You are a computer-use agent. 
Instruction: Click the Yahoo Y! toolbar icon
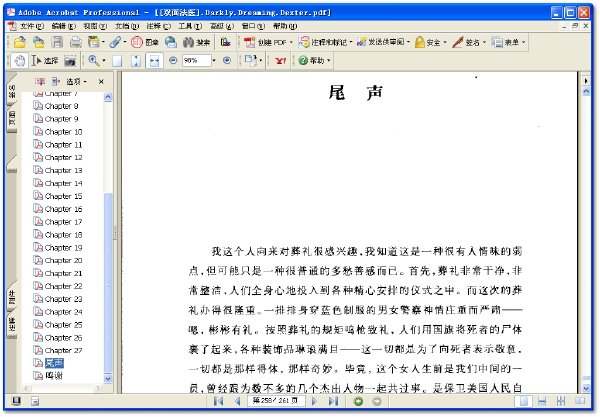coord(280,60)
